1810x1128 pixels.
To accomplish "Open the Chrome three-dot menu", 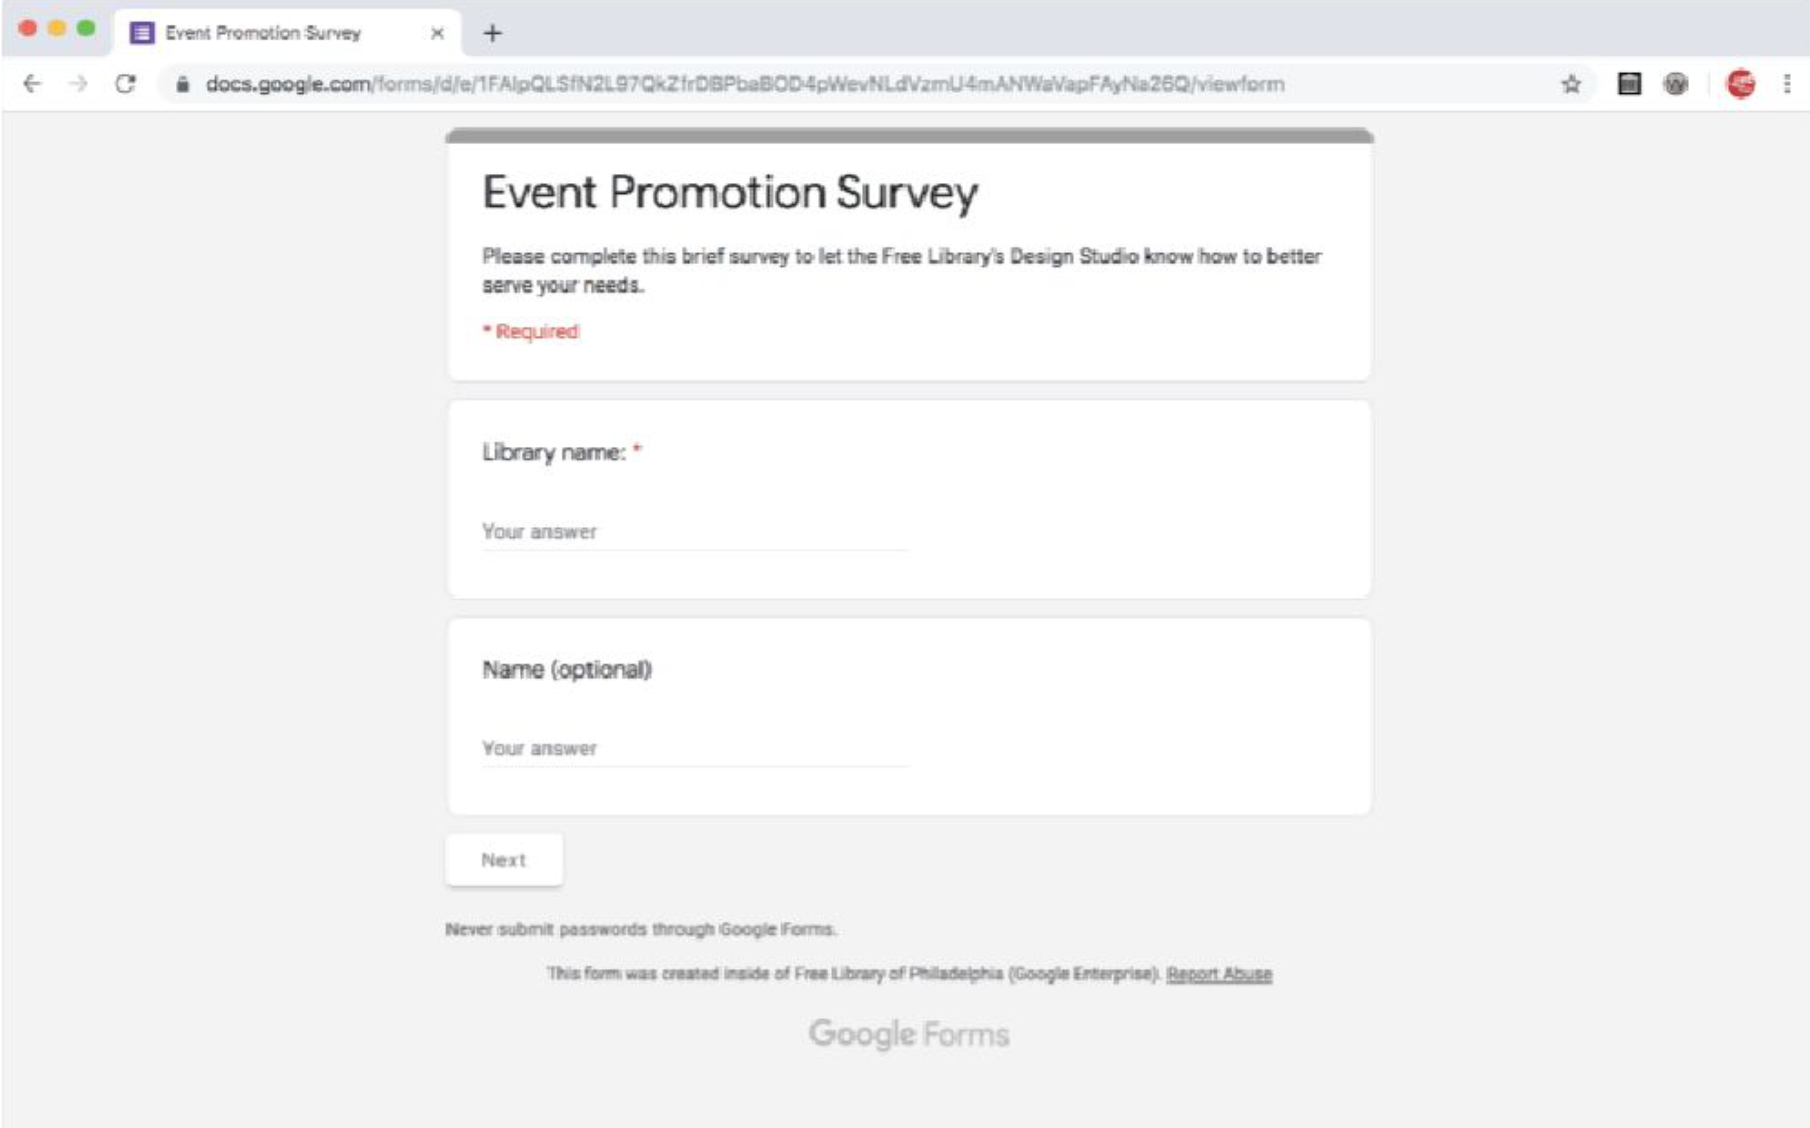I will point(1786,84).
